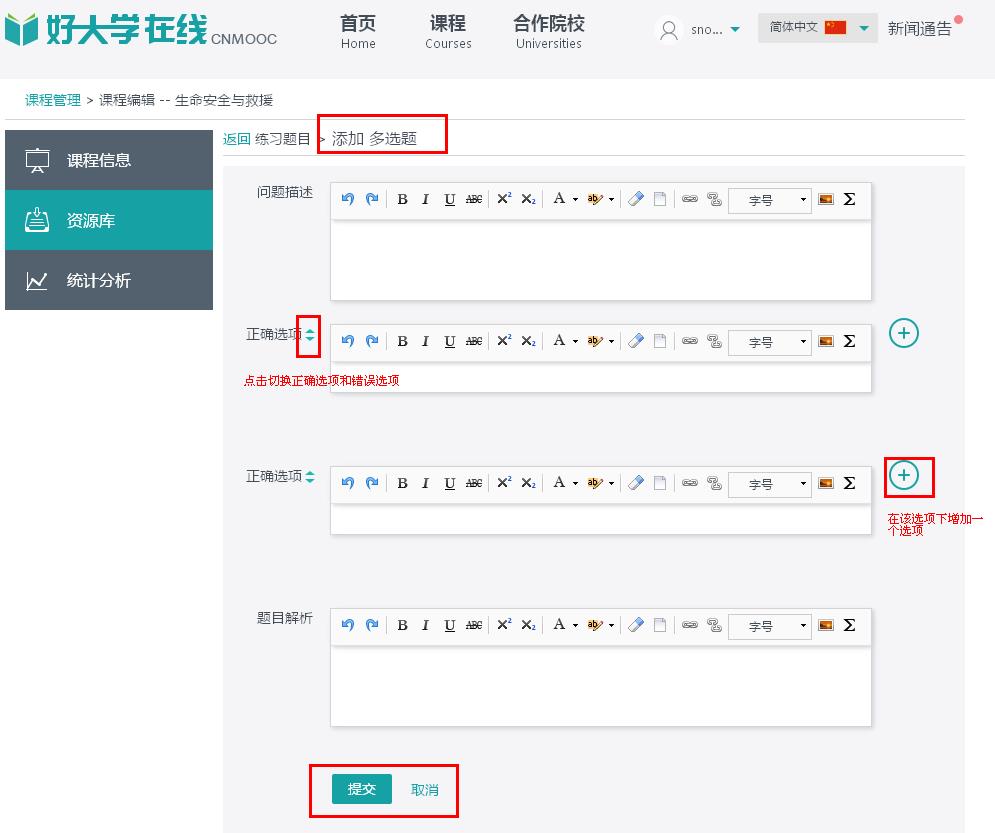This screenshot has height=833, width=995.
Task: Go to the 课程 Courses navigation tab
Action: tap(448, 31)
